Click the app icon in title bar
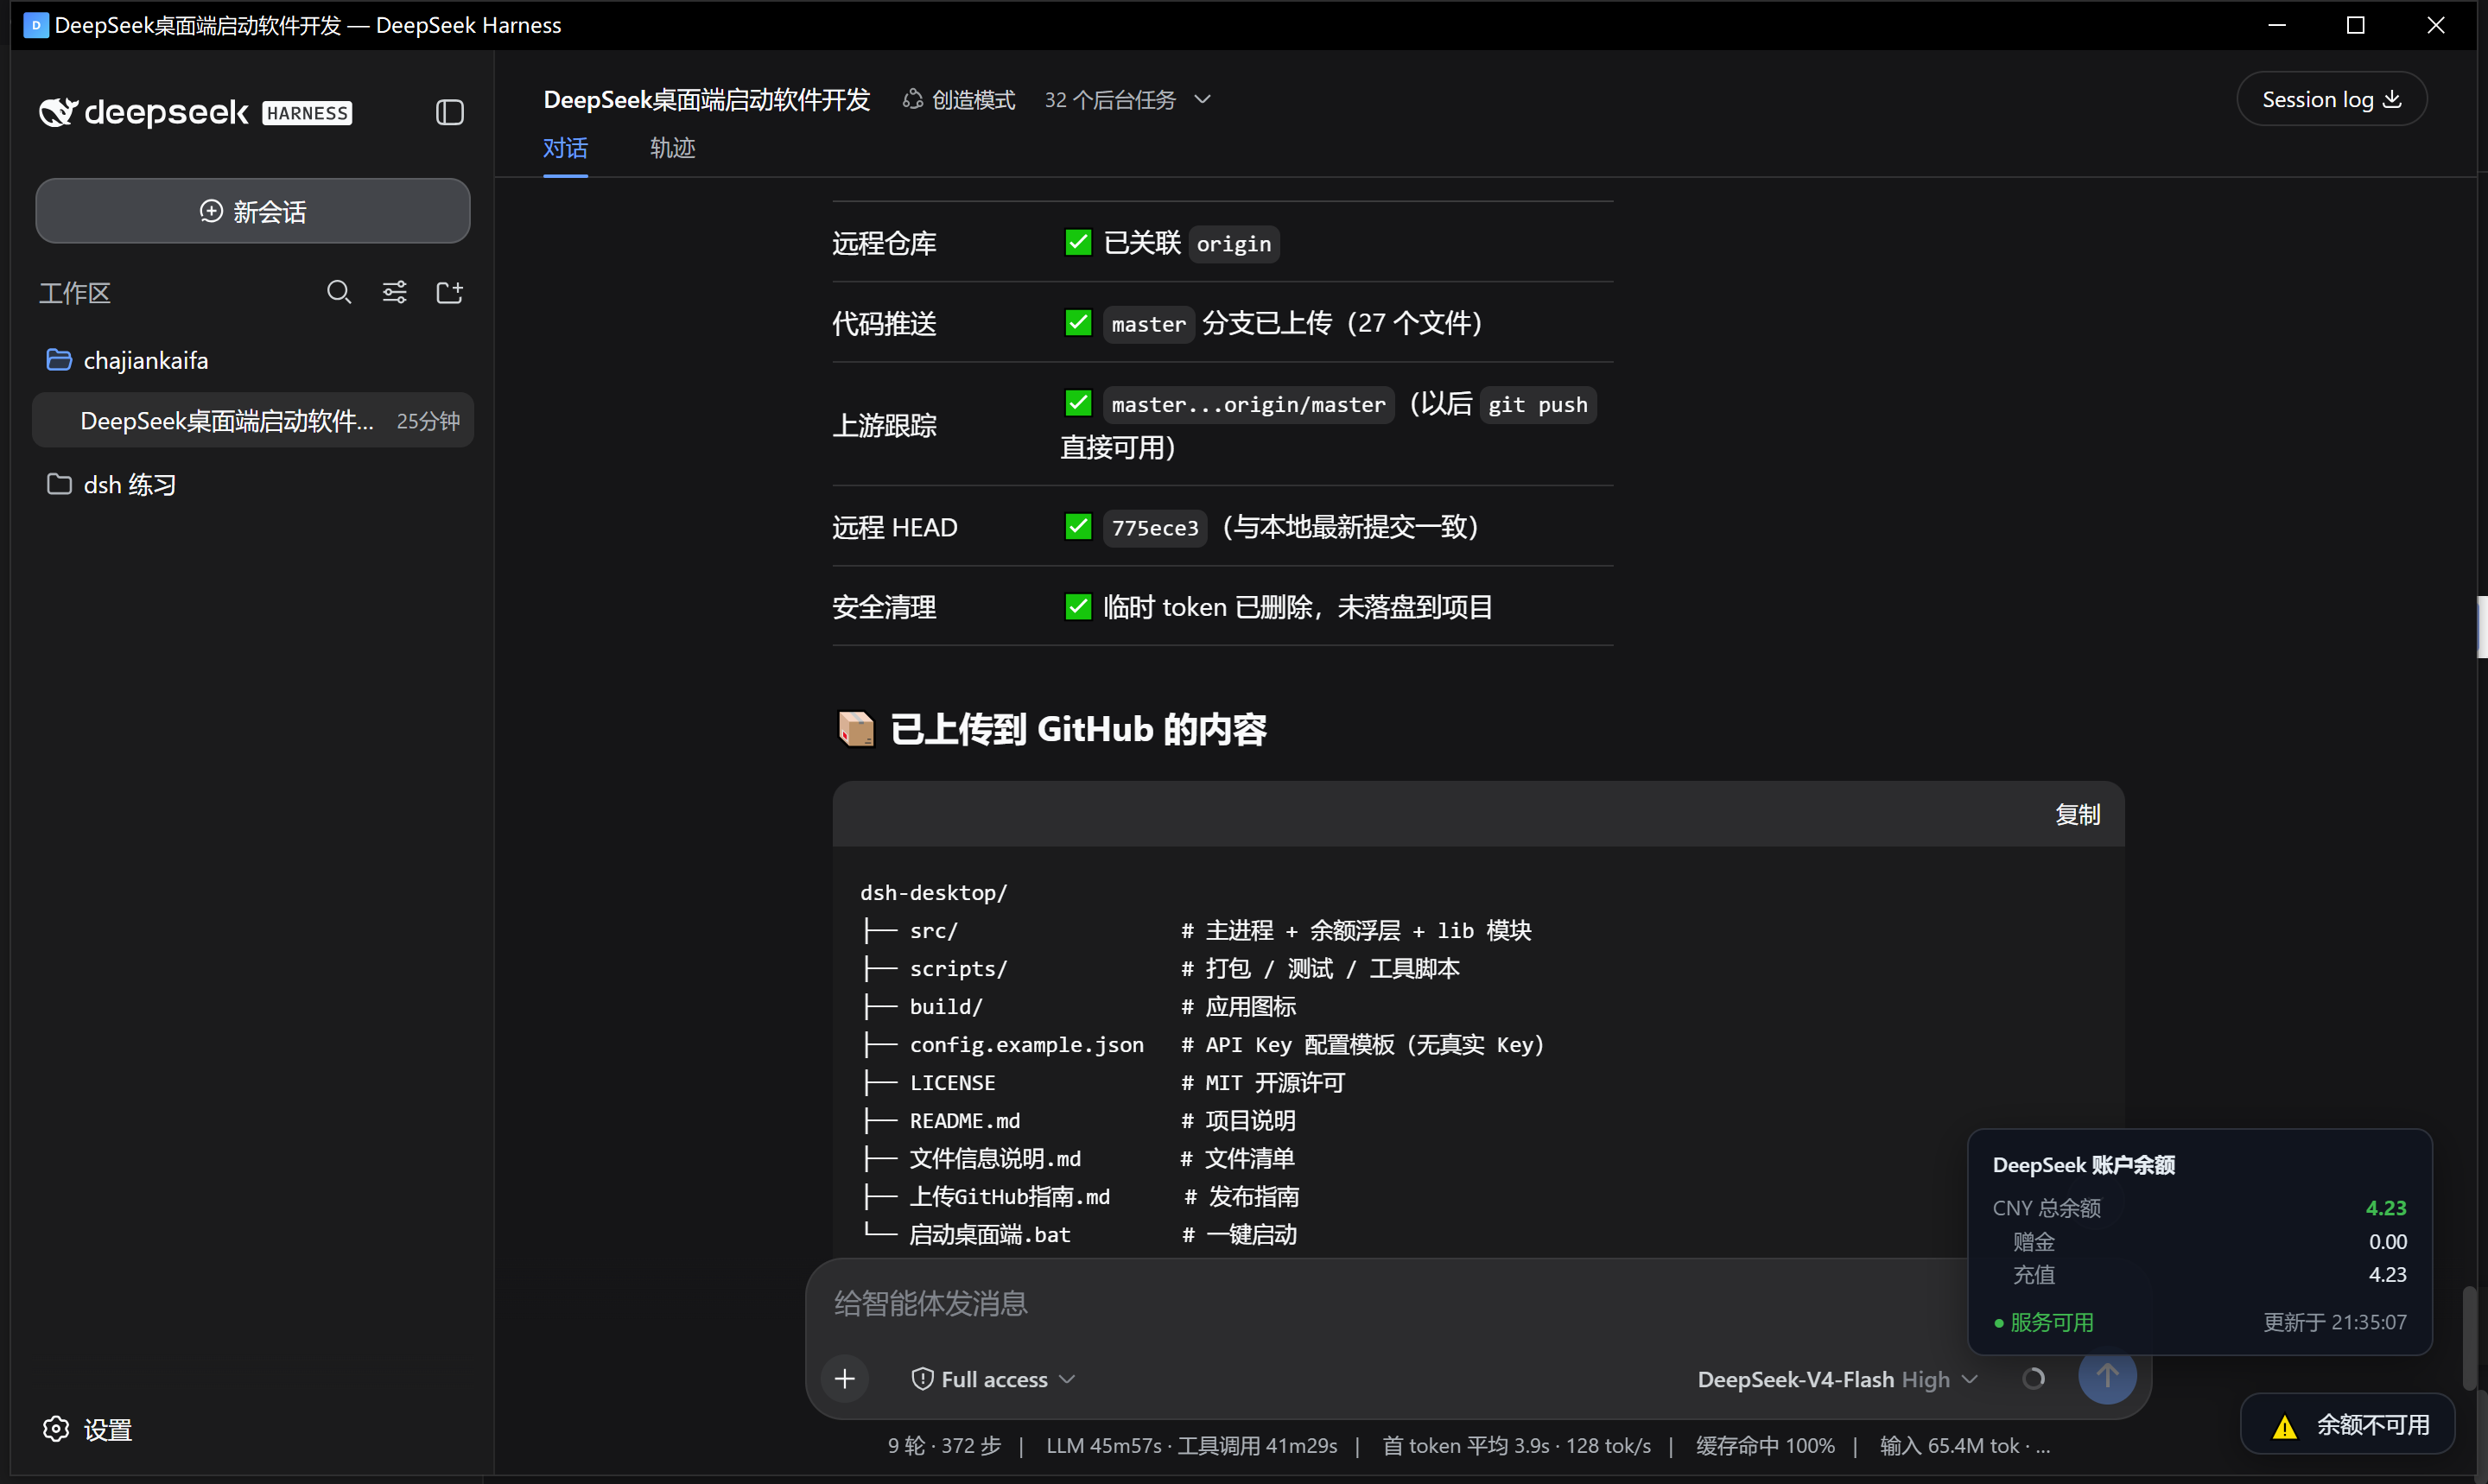 (x=35, y=25)
